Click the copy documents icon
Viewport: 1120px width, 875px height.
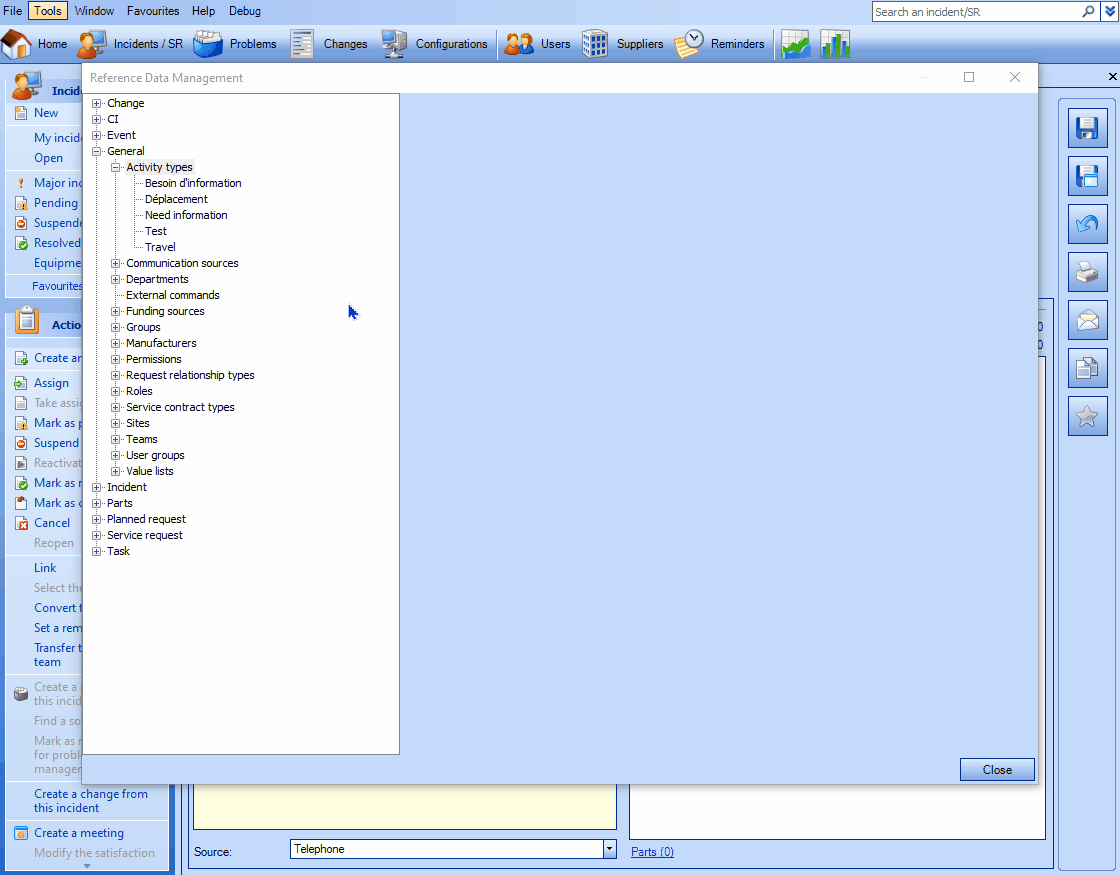1087,368
